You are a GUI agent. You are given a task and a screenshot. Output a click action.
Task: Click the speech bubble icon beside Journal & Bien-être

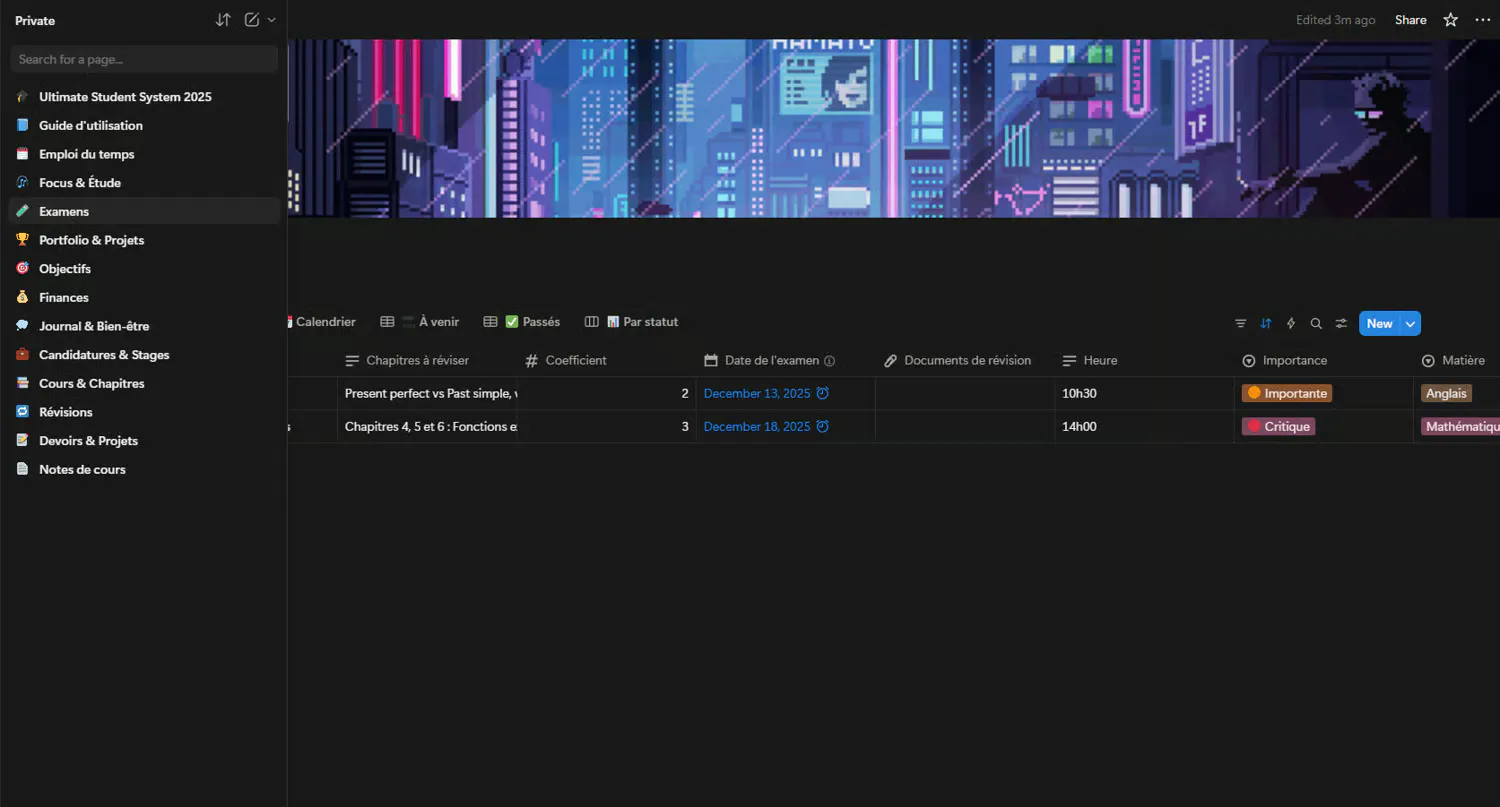[x=22, y=326]
